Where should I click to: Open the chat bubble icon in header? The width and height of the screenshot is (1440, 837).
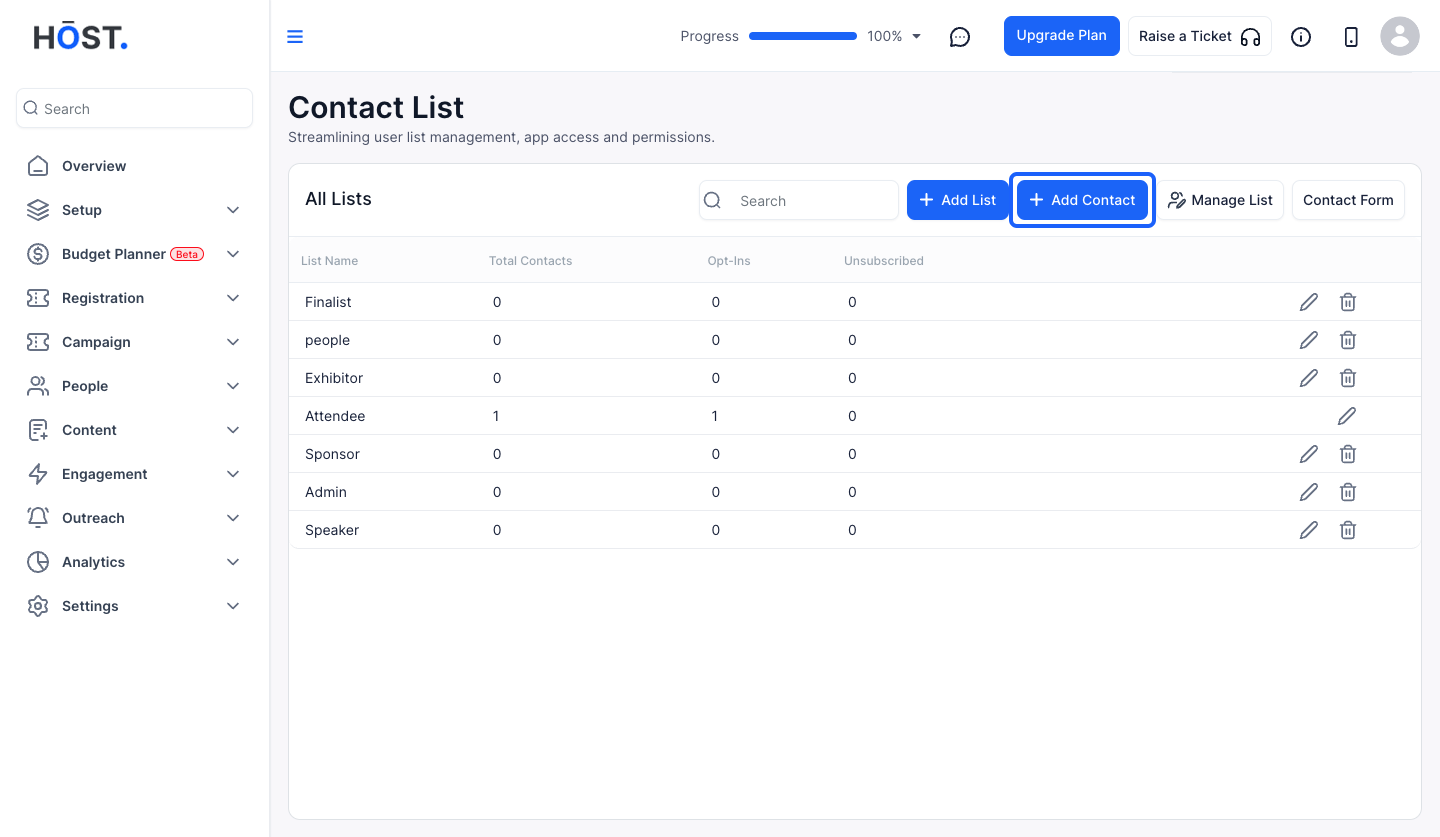[960, 37]
